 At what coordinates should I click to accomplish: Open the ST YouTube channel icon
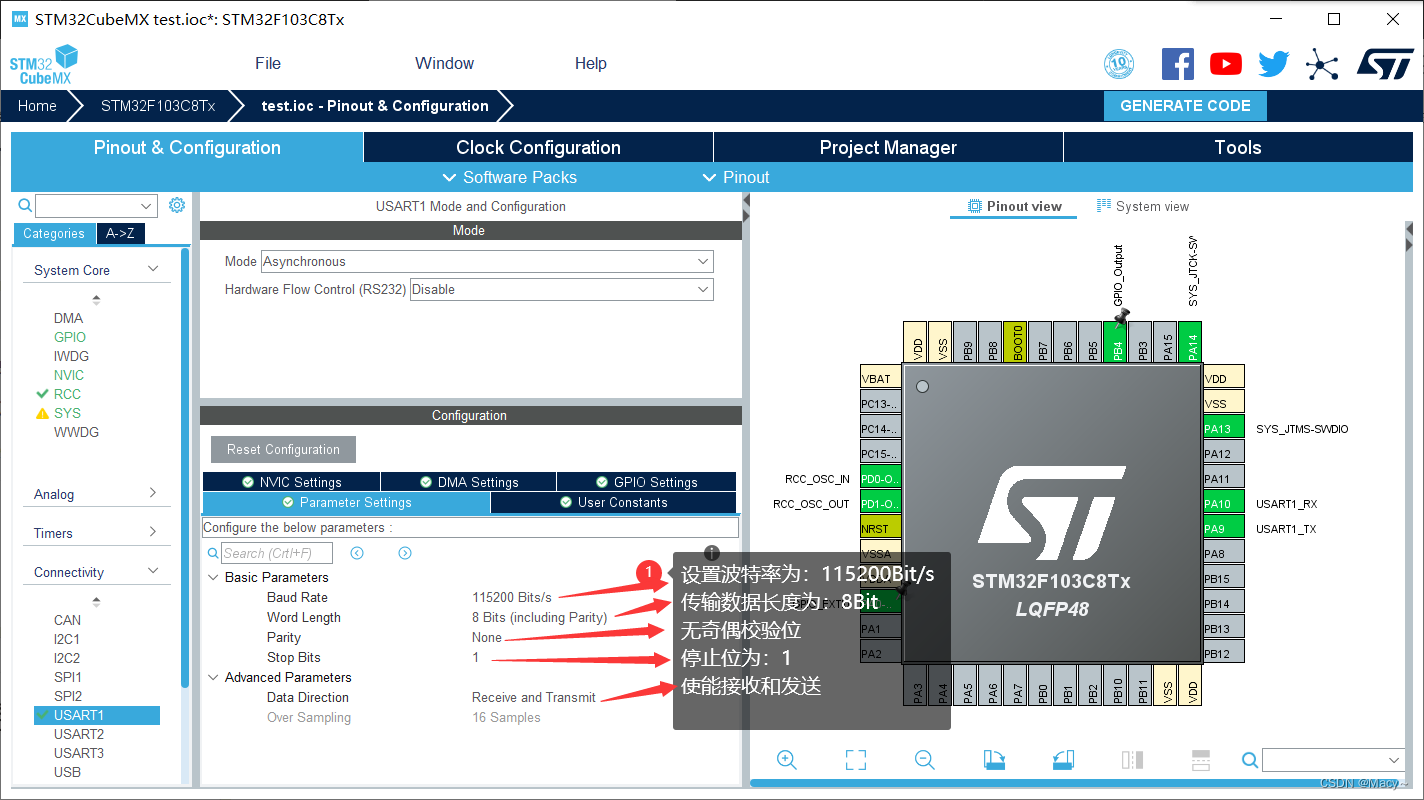1226,64
